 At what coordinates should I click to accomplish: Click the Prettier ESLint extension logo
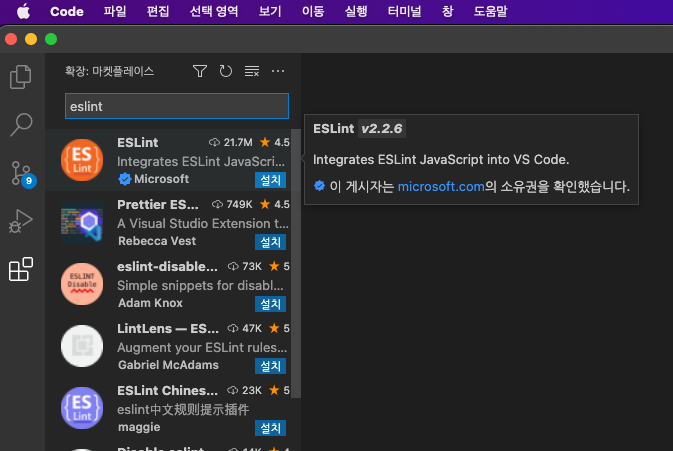click(x=82, y=222)
